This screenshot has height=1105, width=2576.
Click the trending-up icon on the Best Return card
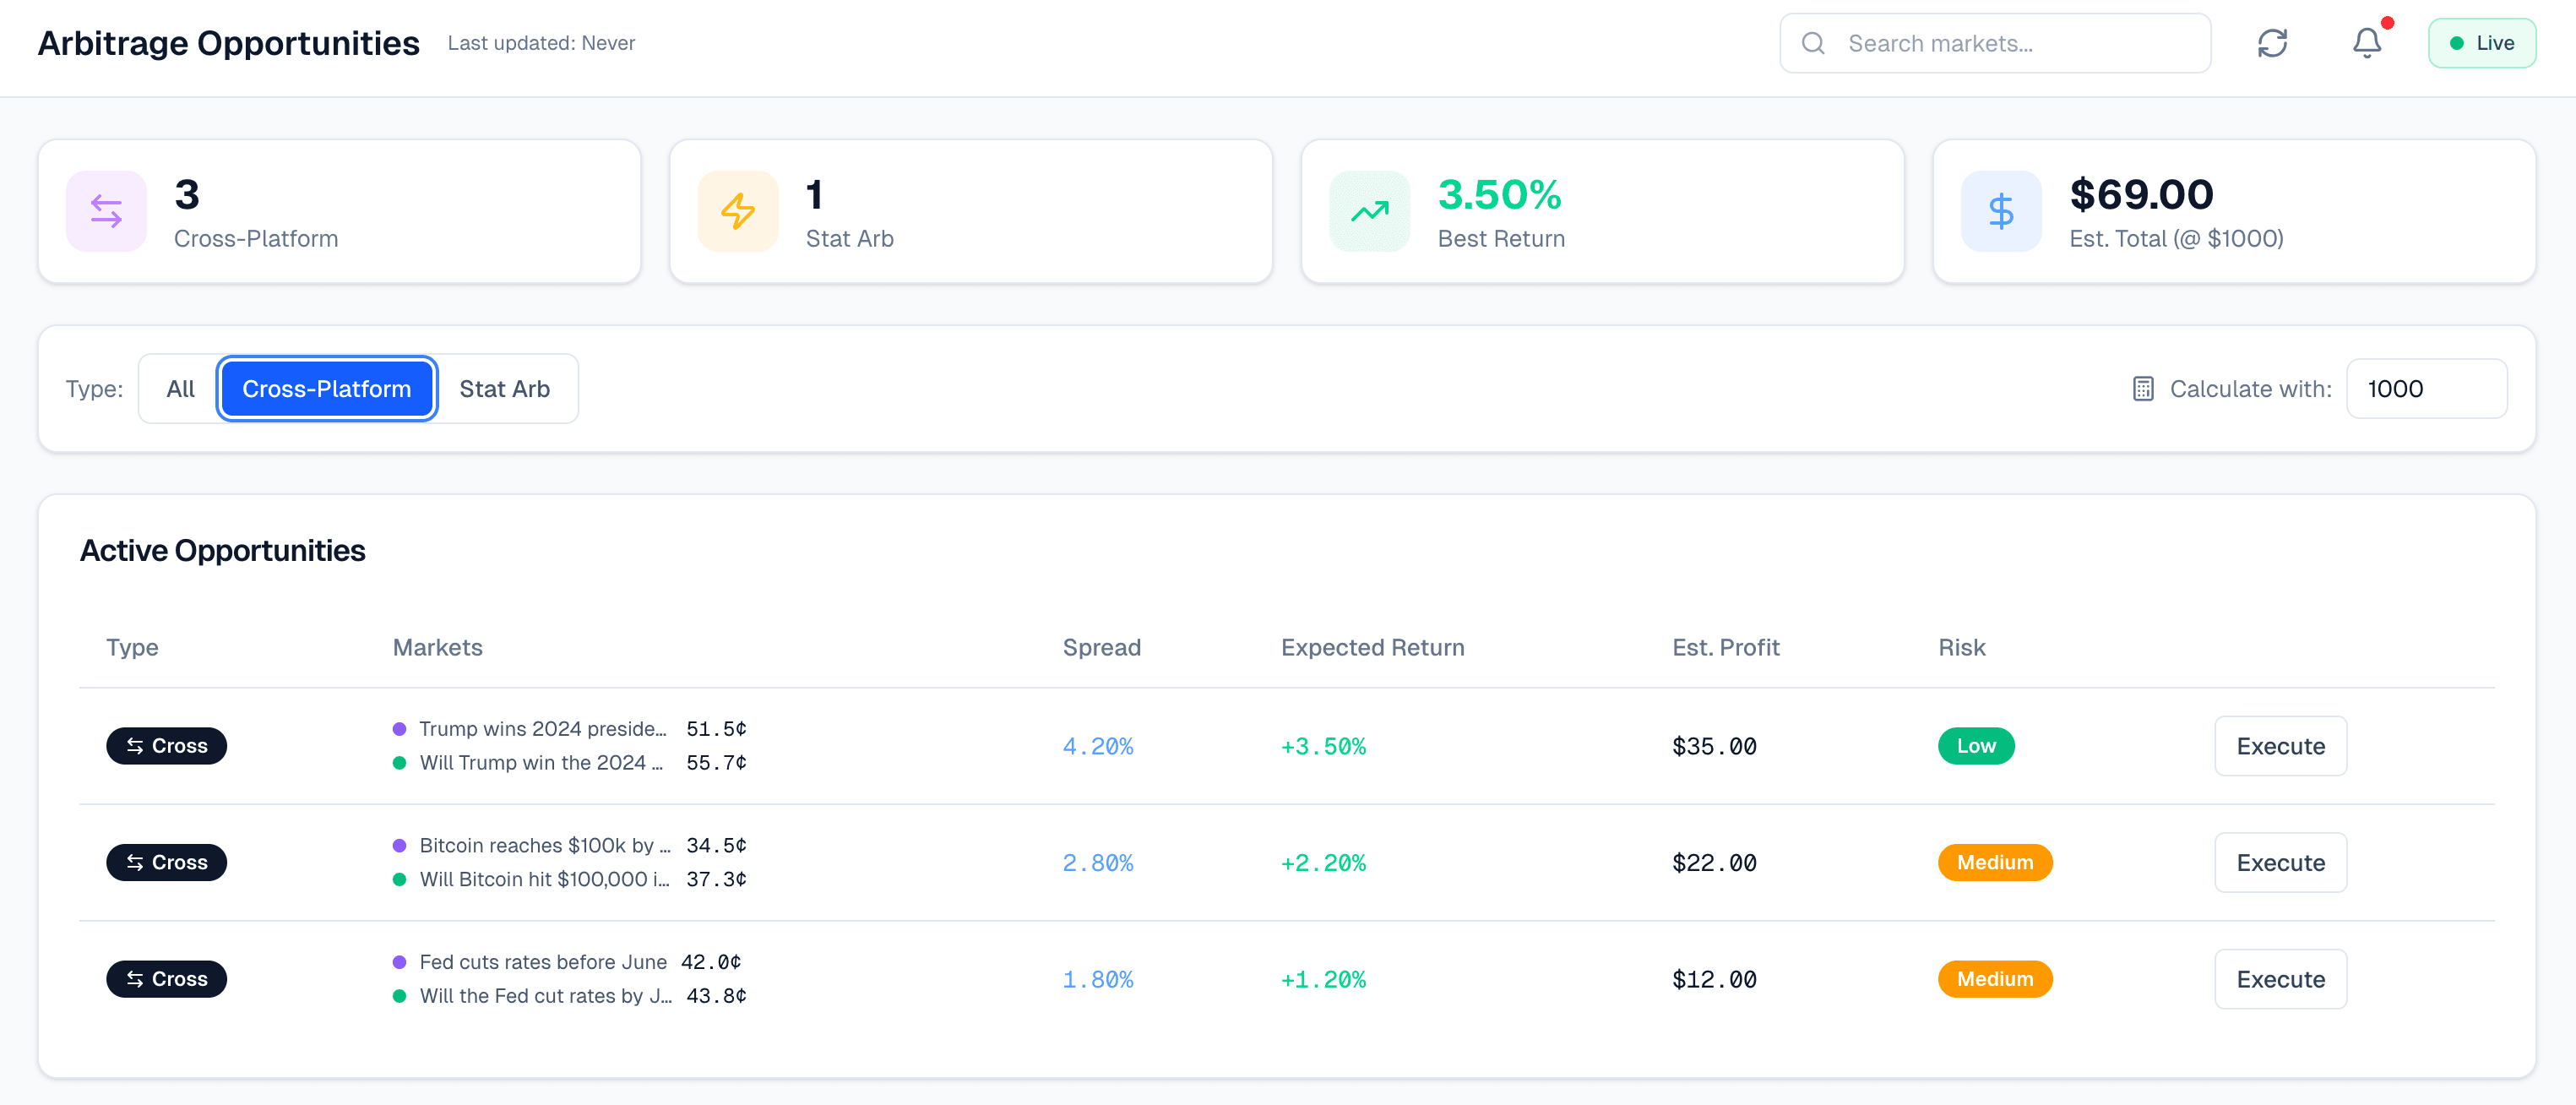click(x=1369, y=210)
